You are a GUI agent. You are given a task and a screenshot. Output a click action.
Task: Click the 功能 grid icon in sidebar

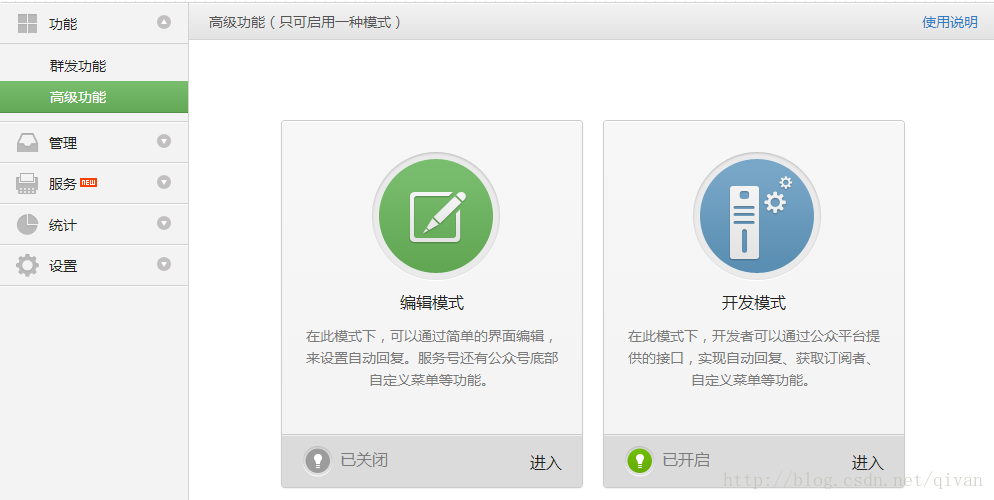[27, 23]
